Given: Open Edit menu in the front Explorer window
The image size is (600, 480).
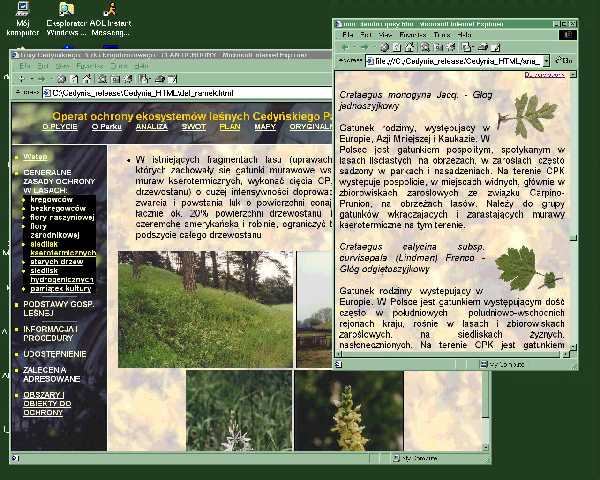Looking at the screenshot, I should (x=366, y=35).
